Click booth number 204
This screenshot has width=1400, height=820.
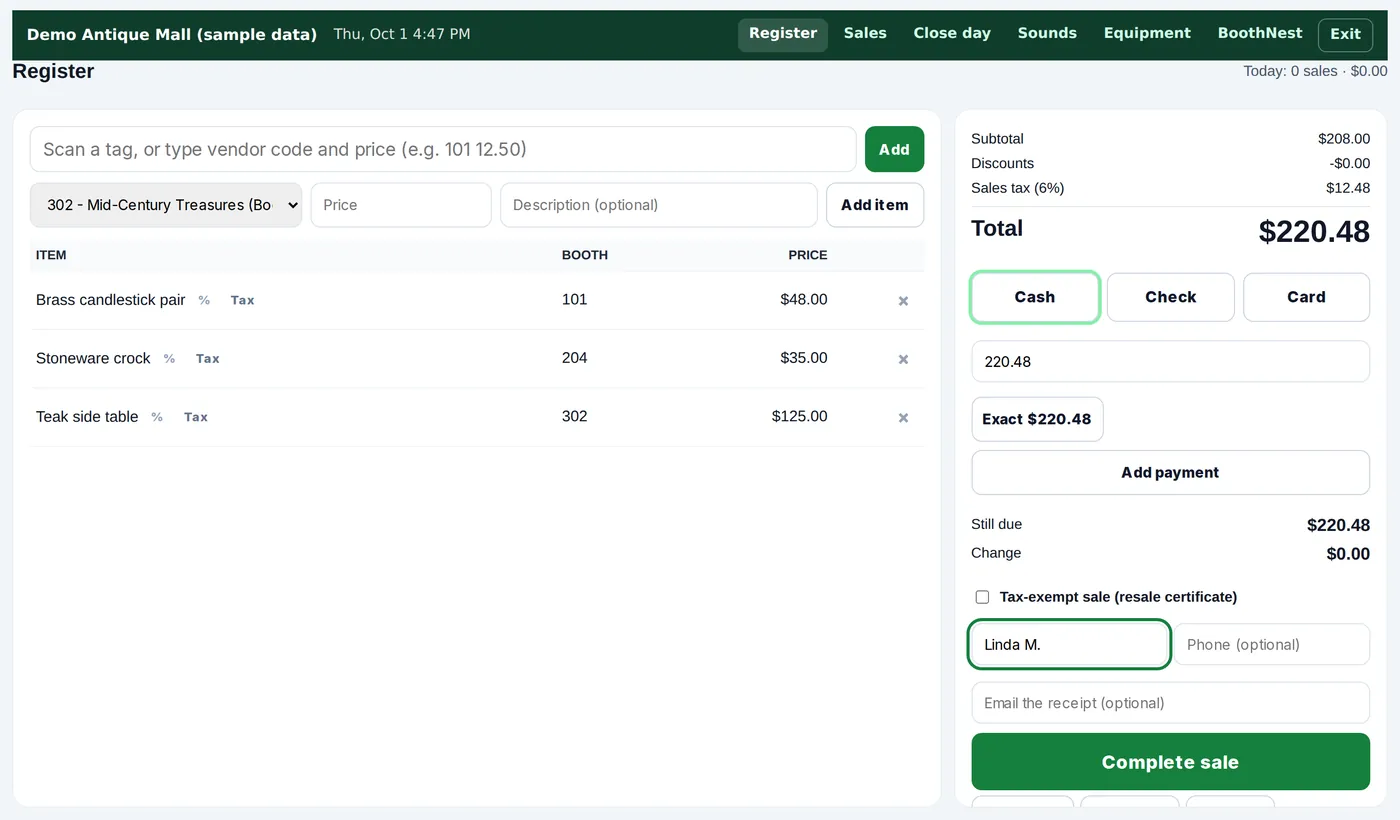(574, 358)
